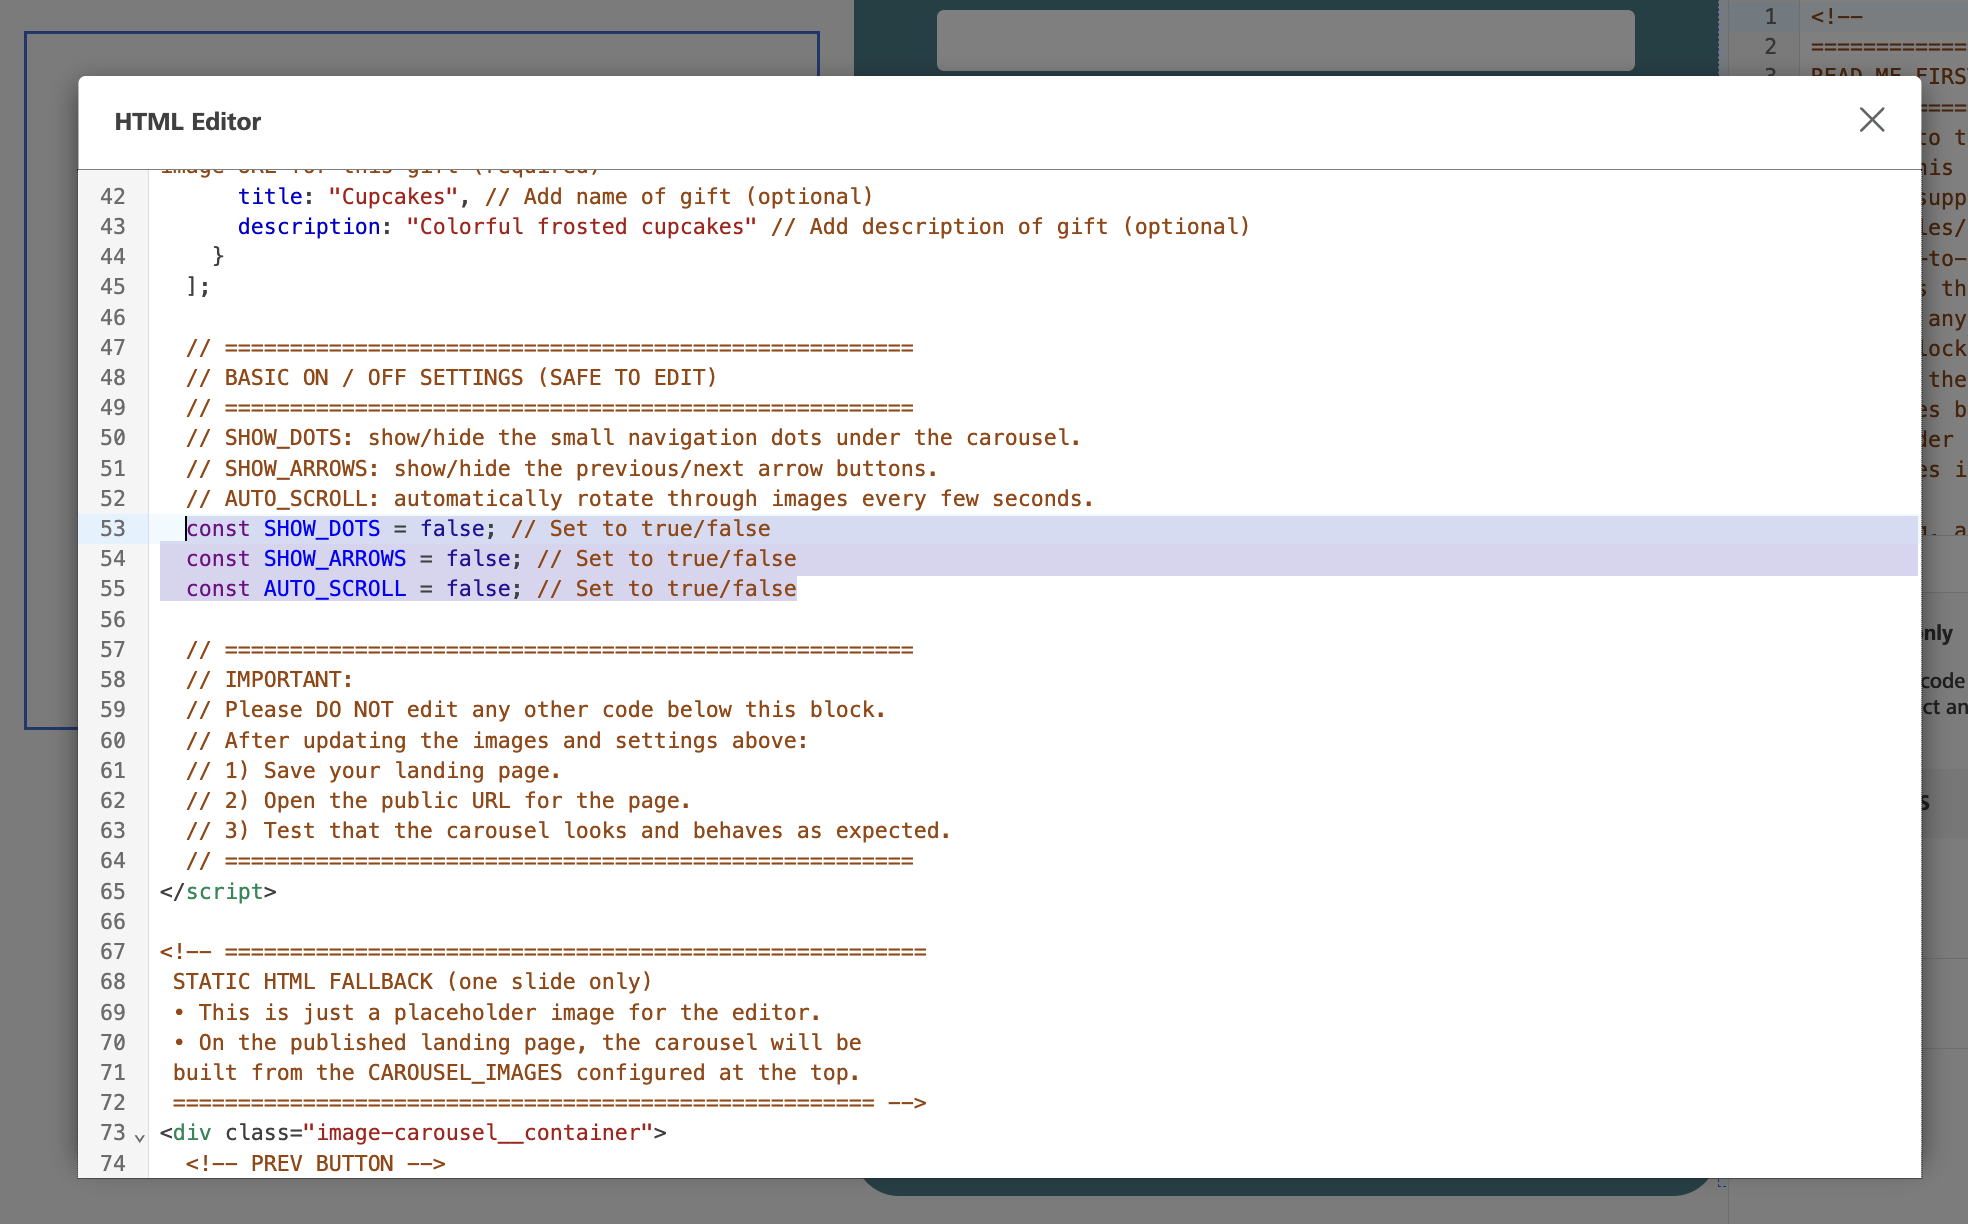Click line number 1 in the background editor

pyautogui.click(x=1770, y=17)
